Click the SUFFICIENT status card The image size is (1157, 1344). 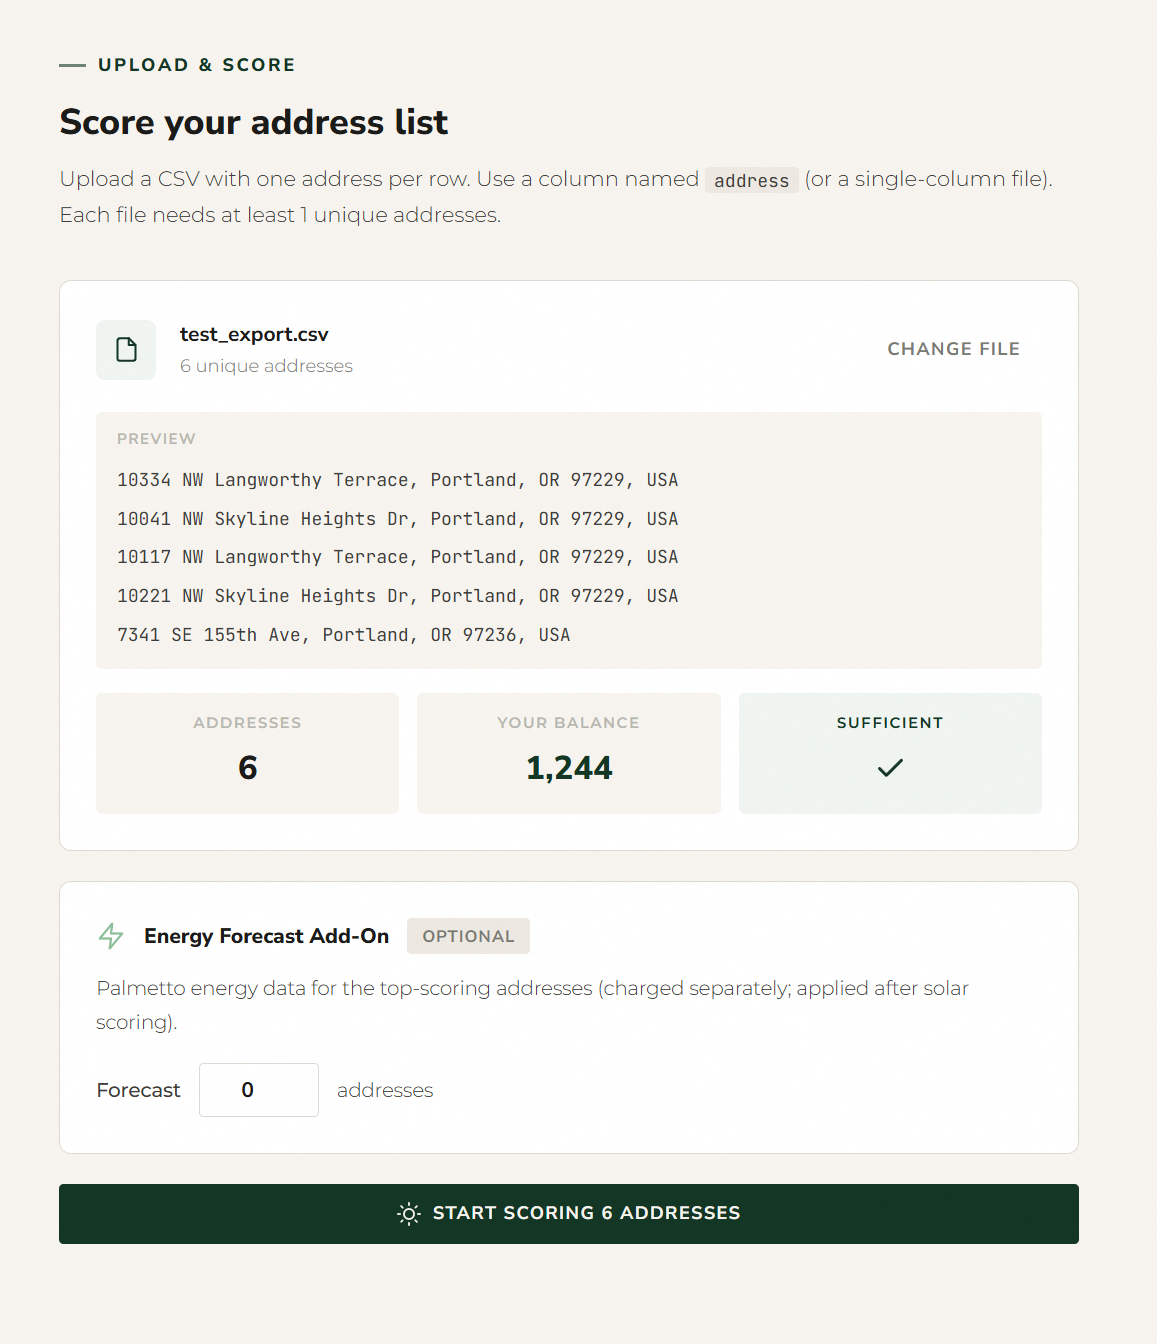tap(889, 753)
